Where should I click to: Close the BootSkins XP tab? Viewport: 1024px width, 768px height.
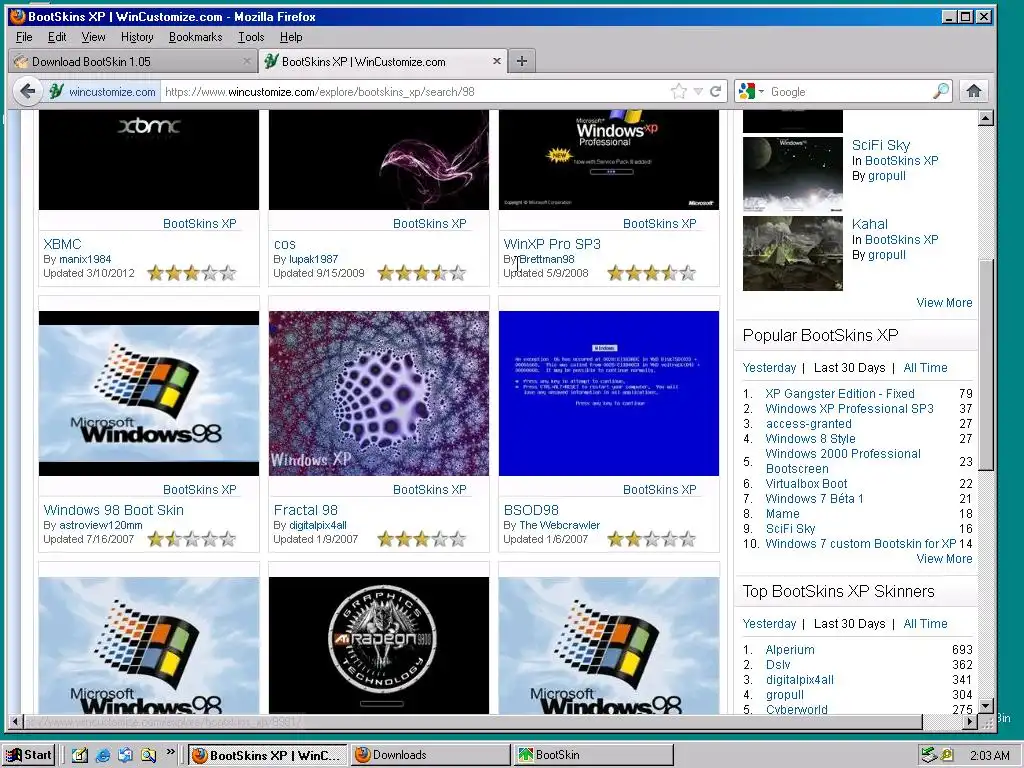[x=497, y=61]
